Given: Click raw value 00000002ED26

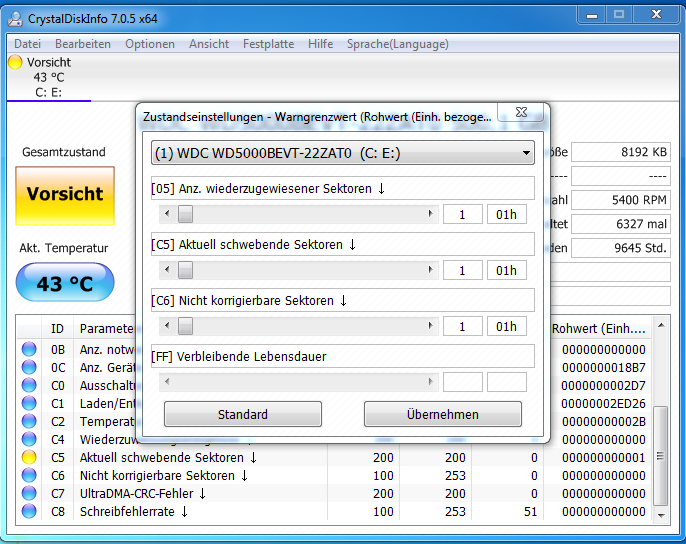Looking at the screenshot, I should tap(604, 404).
